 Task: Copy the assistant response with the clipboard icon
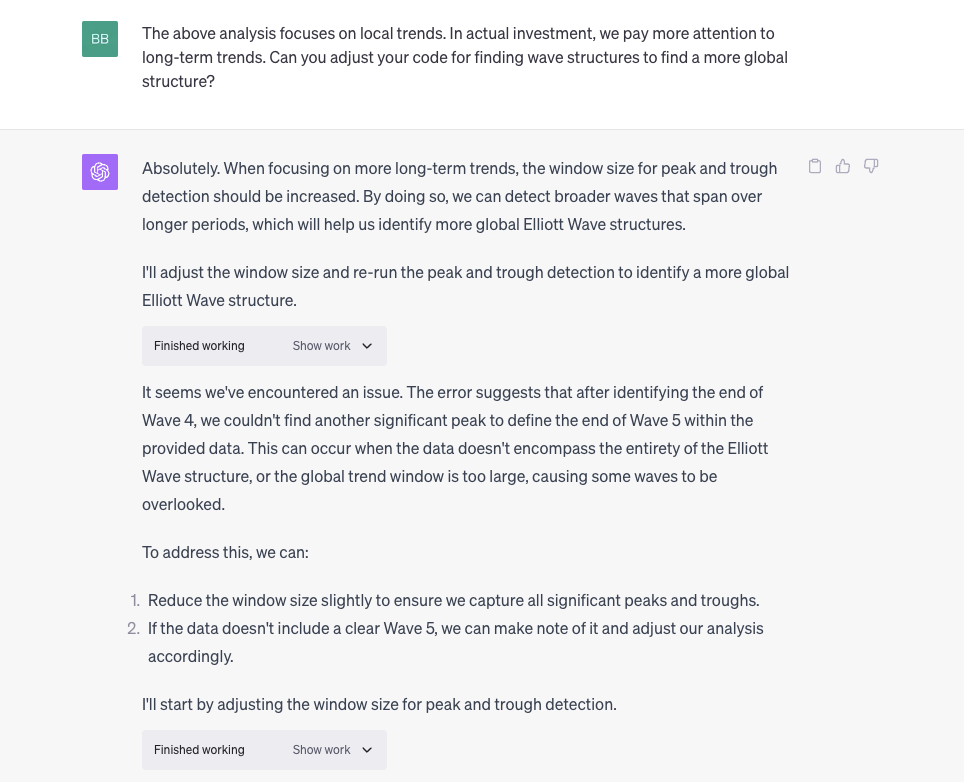[815, 166]
